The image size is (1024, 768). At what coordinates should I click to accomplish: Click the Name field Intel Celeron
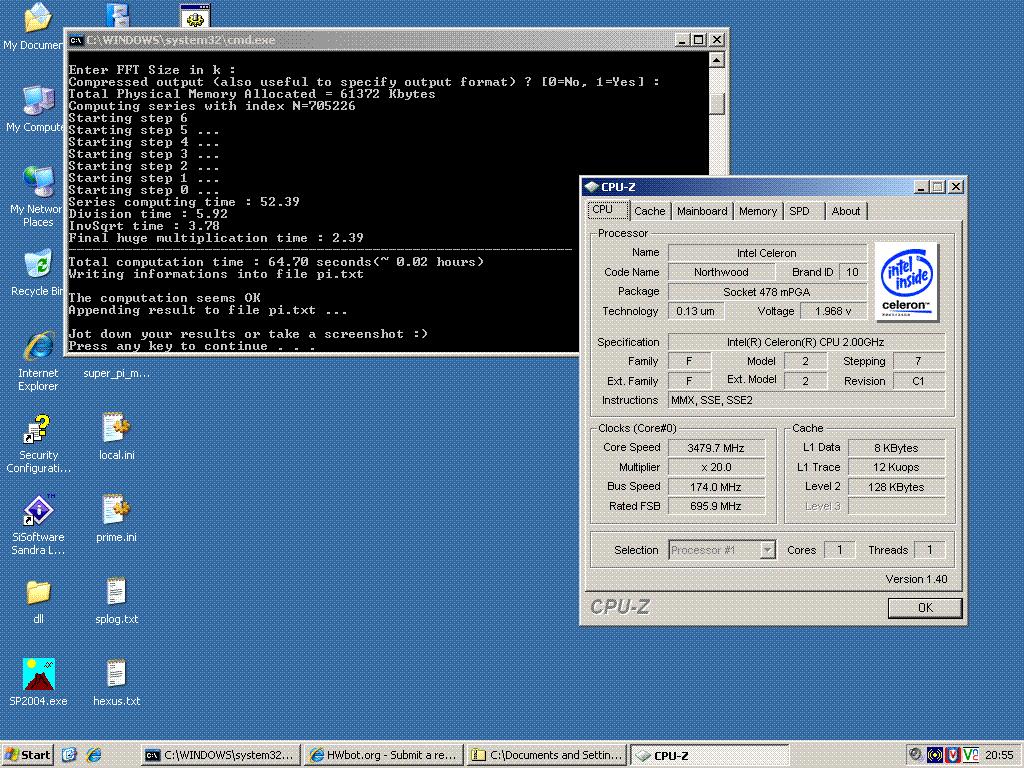tap(767, 253)
